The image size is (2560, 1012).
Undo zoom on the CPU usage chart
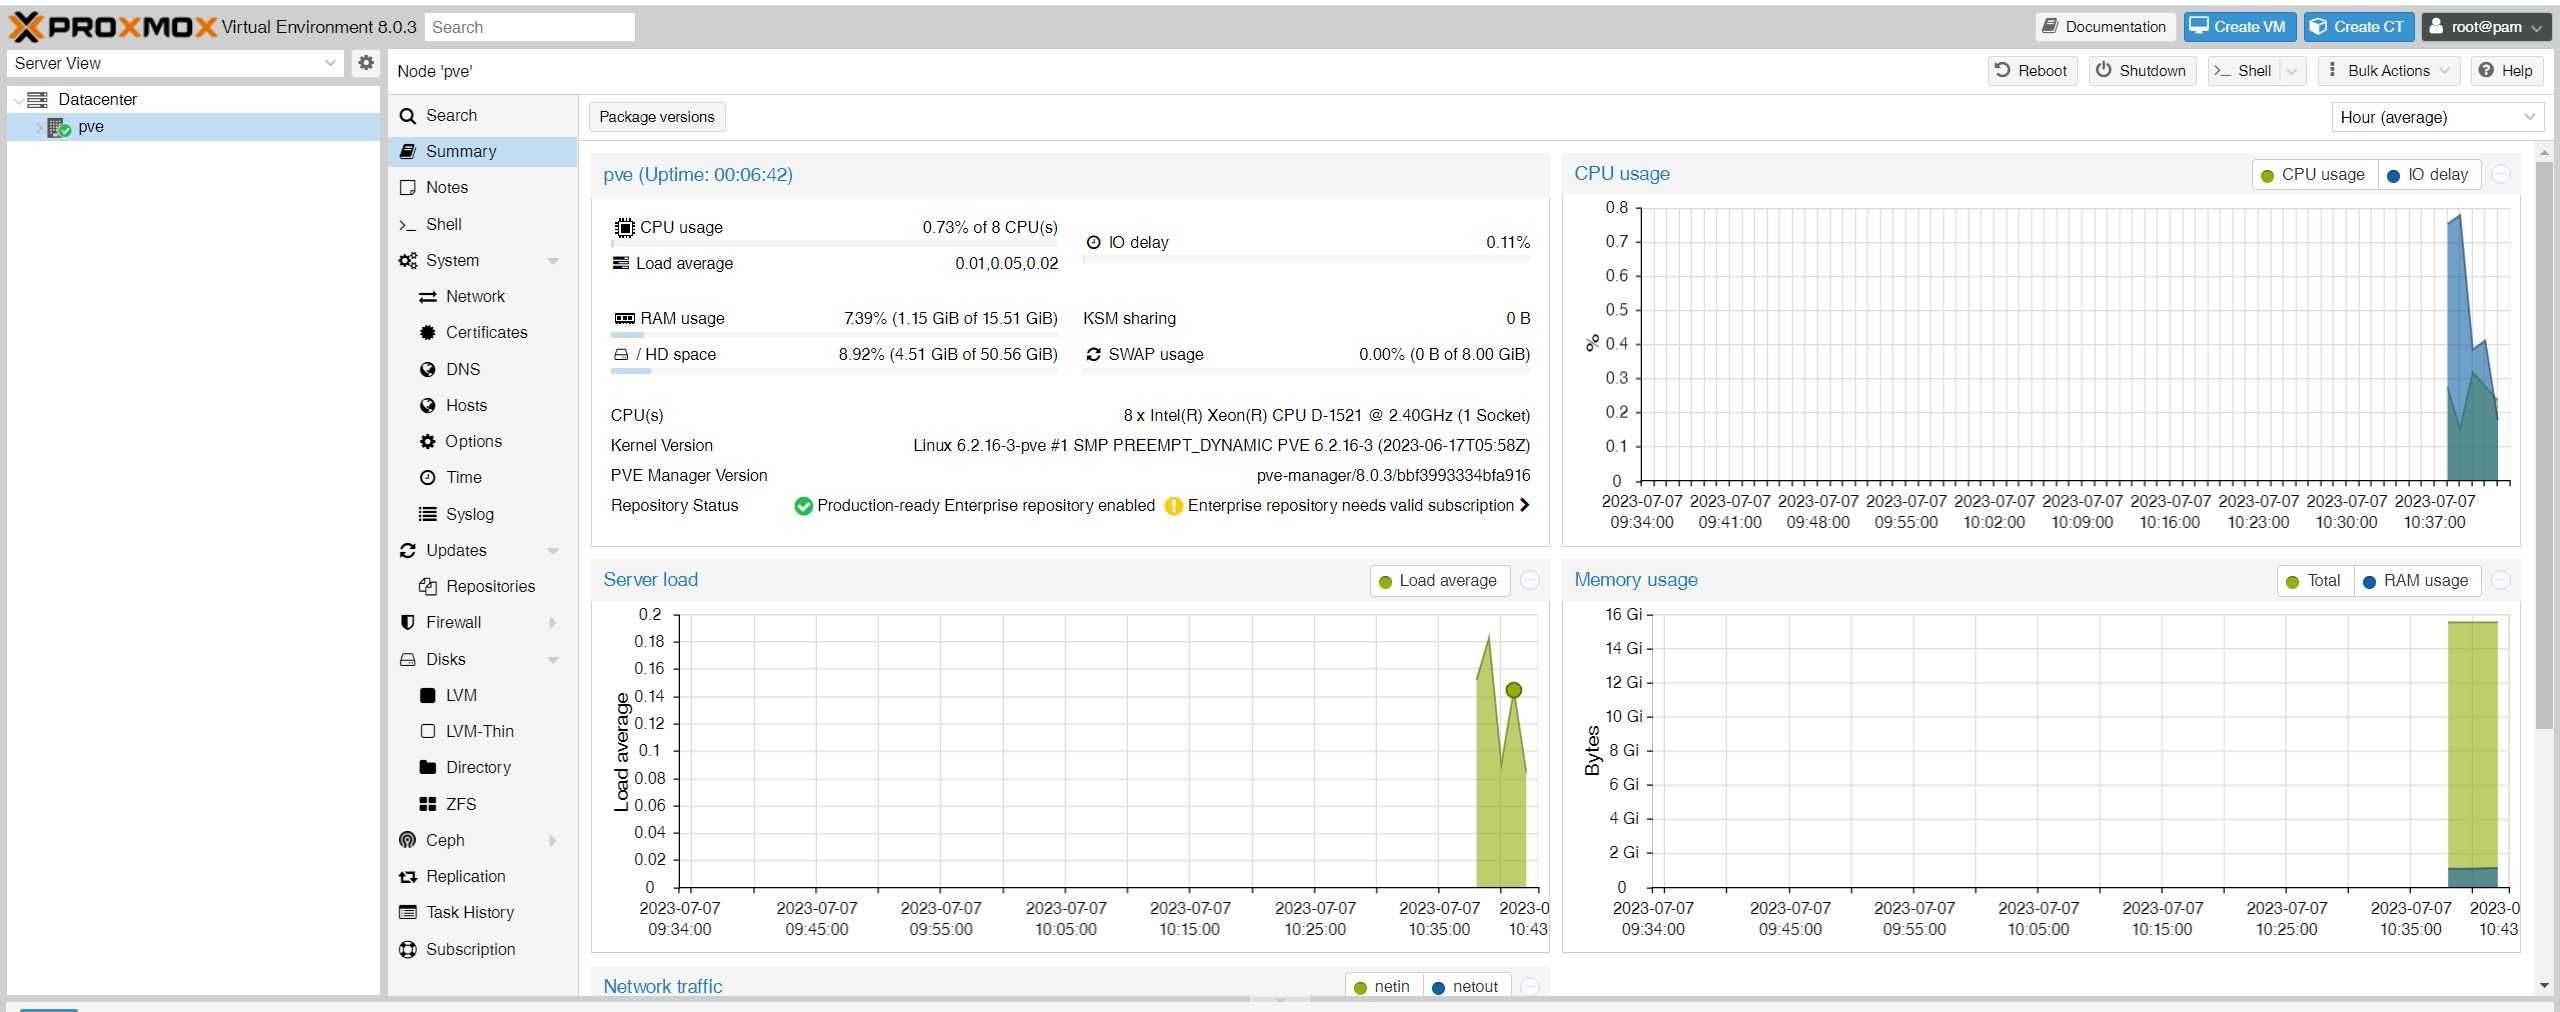(2500, 174)
